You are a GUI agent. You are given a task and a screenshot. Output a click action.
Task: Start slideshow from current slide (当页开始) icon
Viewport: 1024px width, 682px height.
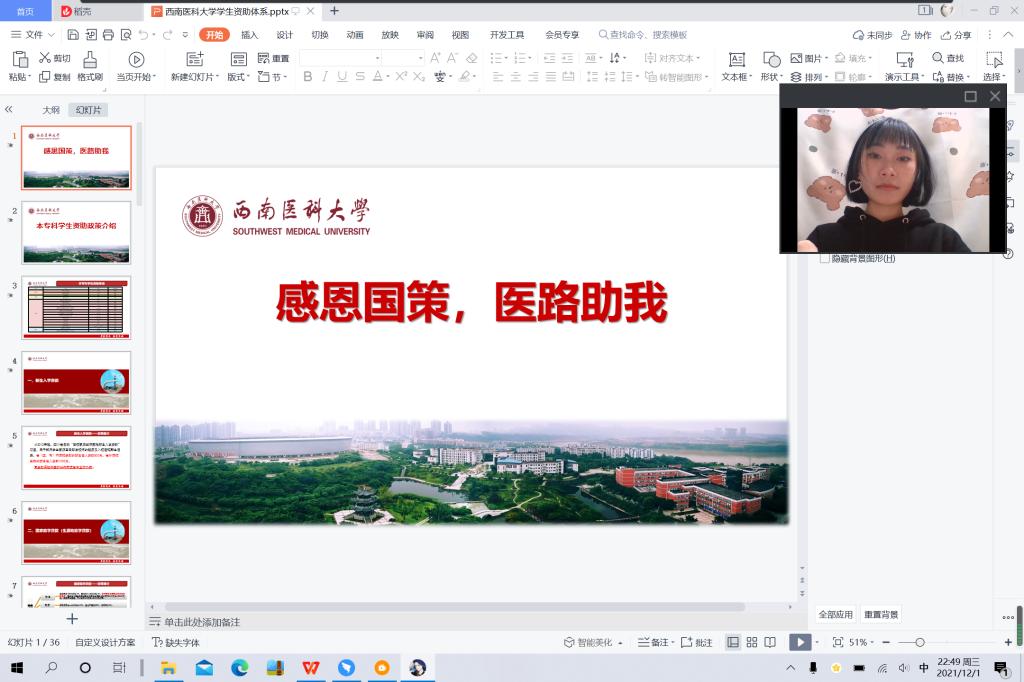point(136,60)
